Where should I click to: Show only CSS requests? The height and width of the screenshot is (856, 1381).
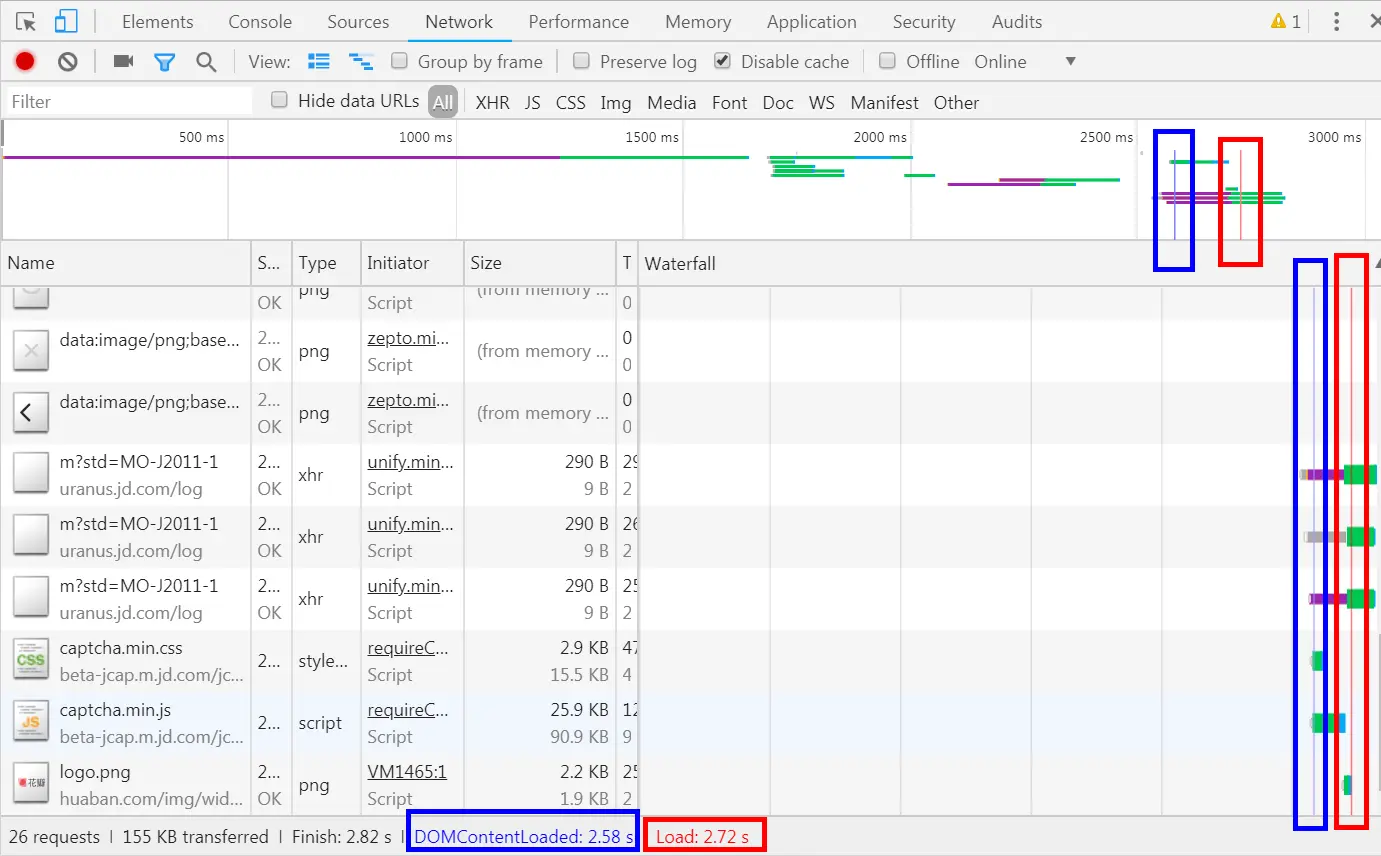(571, 102)
